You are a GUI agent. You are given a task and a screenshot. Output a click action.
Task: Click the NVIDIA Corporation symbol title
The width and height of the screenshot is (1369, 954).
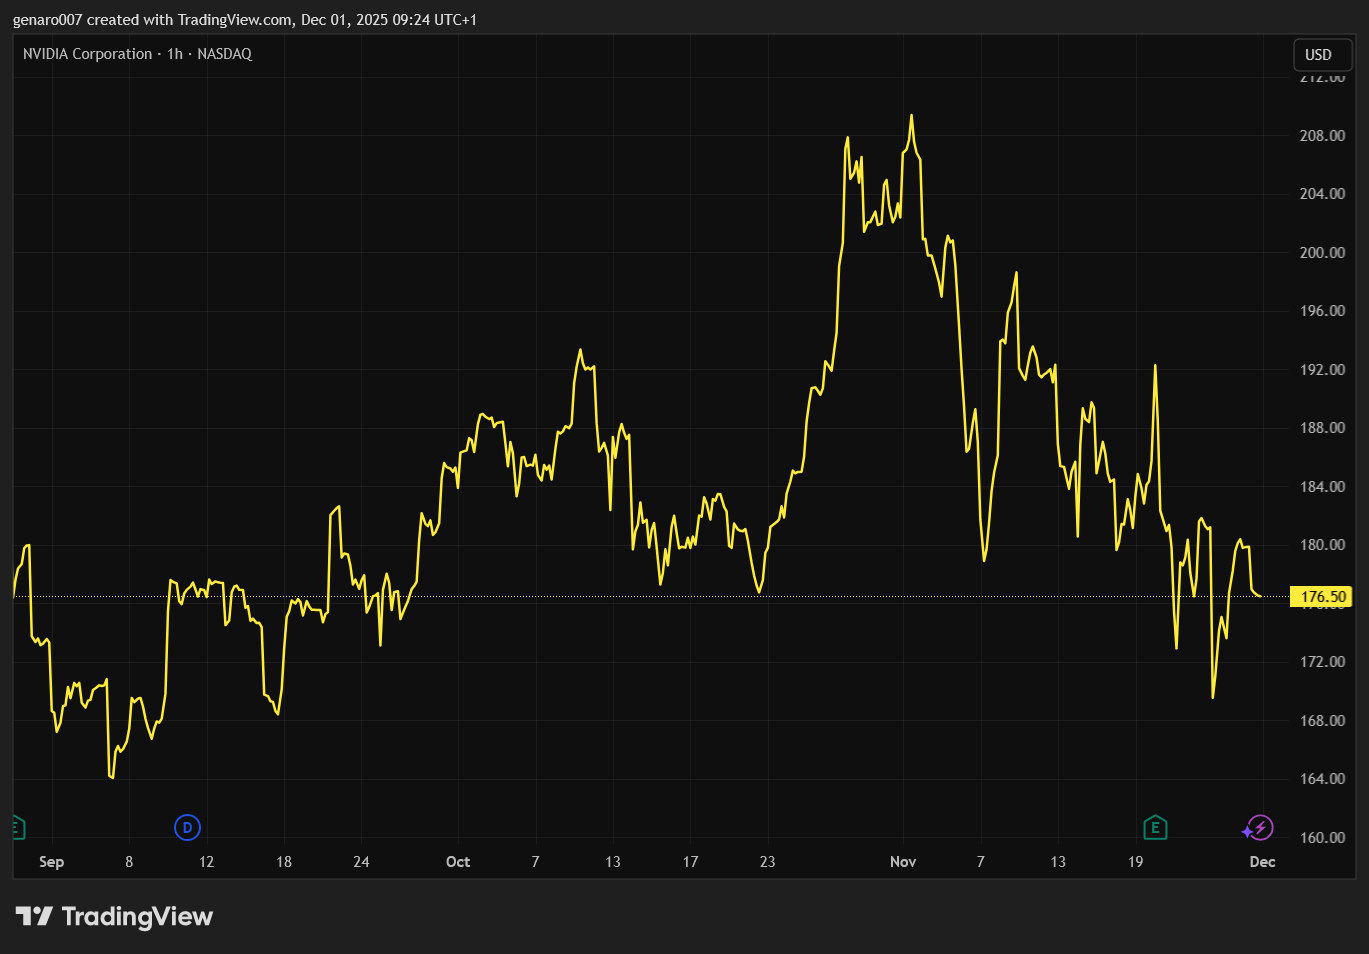pos(88,54)
